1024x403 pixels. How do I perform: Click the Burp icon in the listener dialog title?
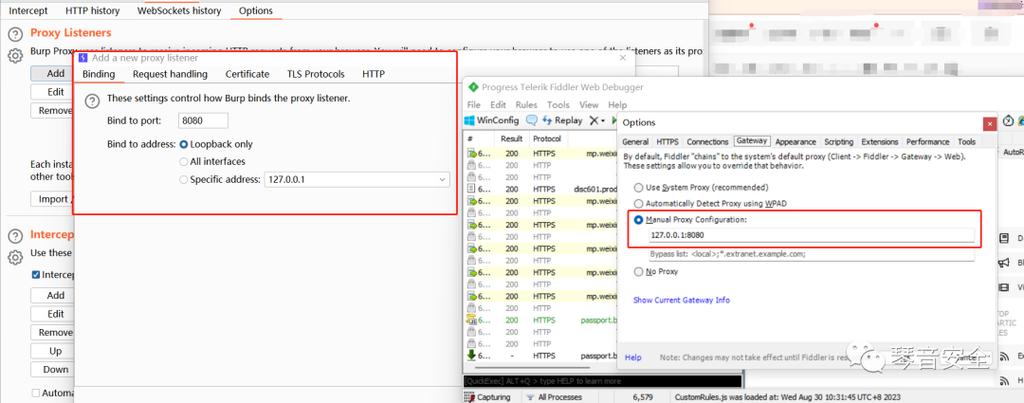pyautogui.click(x=83, y=57)
